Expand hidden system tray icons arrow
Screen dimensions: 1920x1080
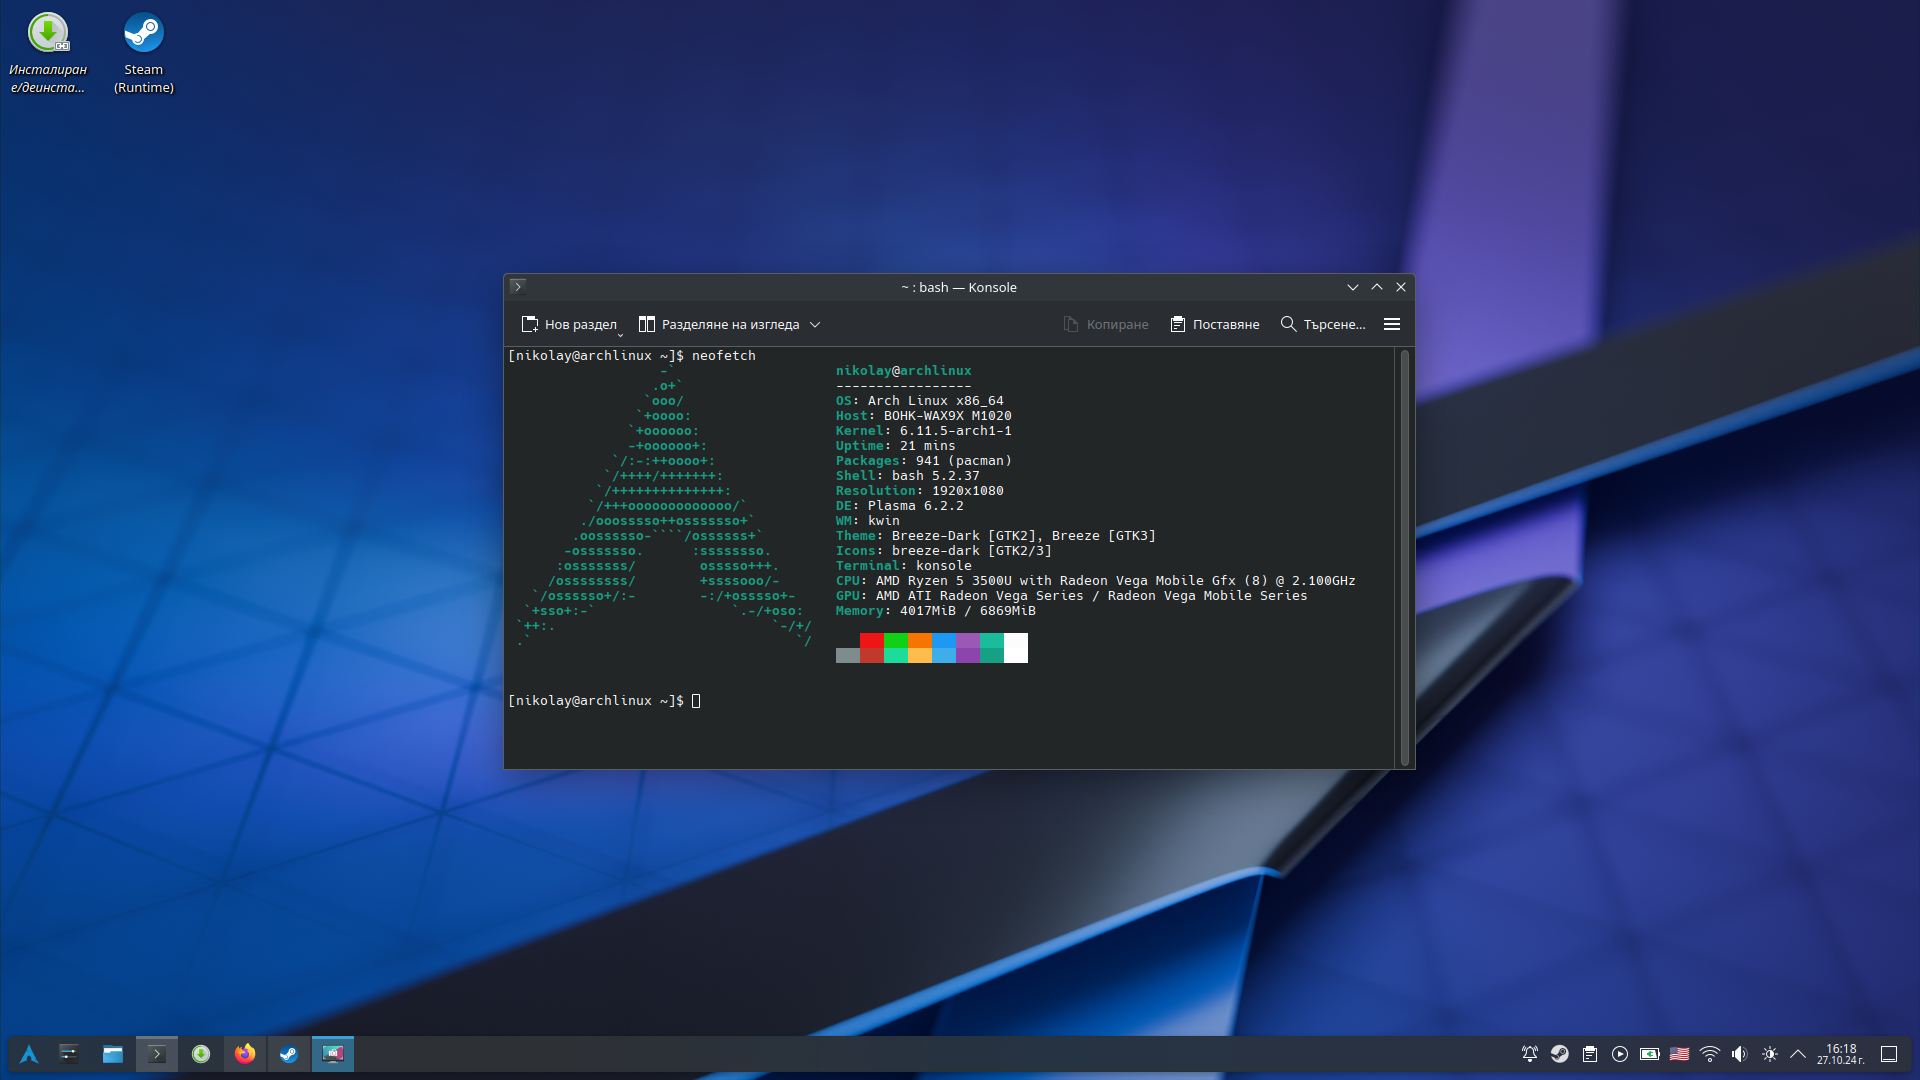(1798, 1054)
